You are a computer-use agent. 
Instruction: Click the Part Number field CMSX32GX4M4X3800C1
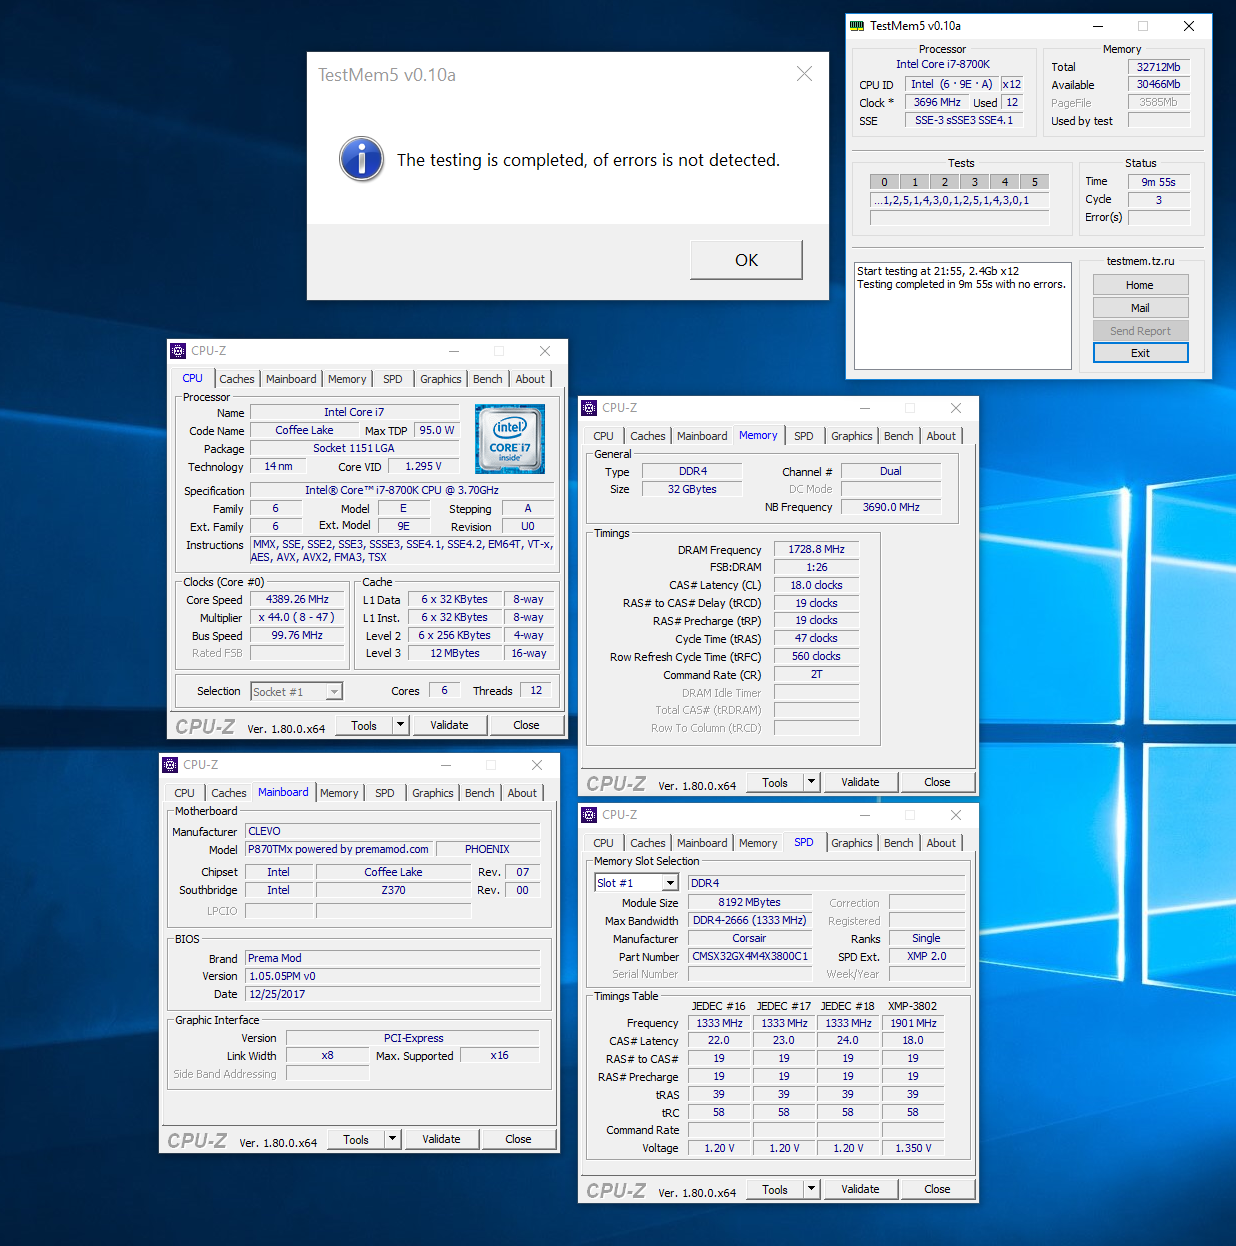click(749, 956)
